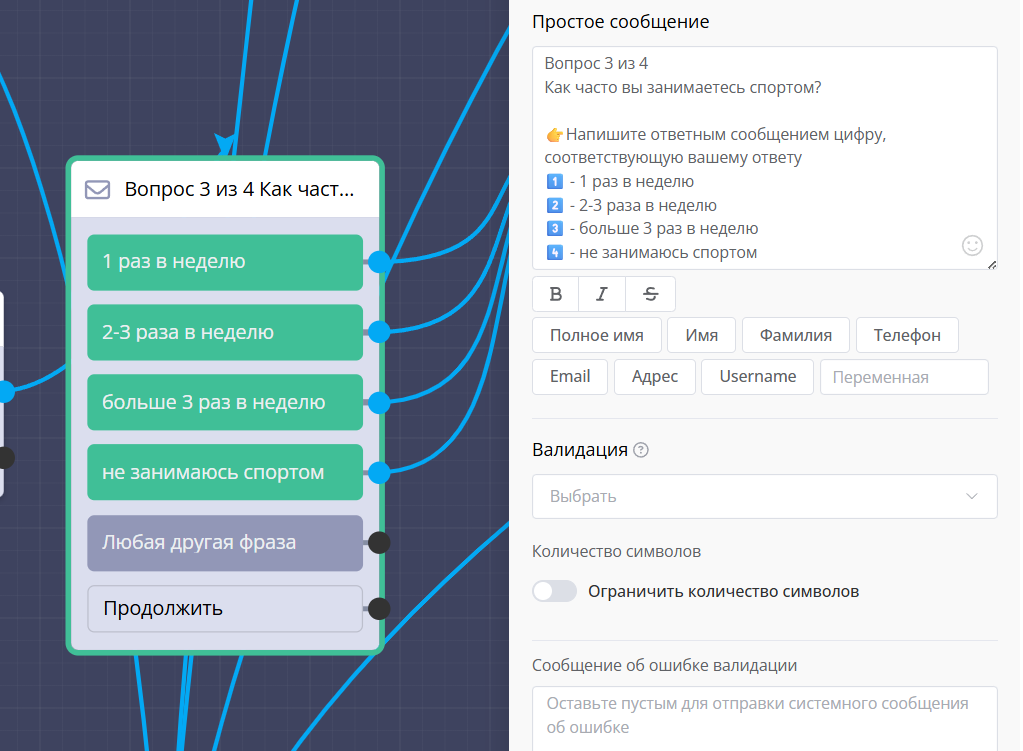The width and height of the screenshot is (1023, 751).
Task: Insert the 'Полное имя' variable
Action: coord(596,335)
